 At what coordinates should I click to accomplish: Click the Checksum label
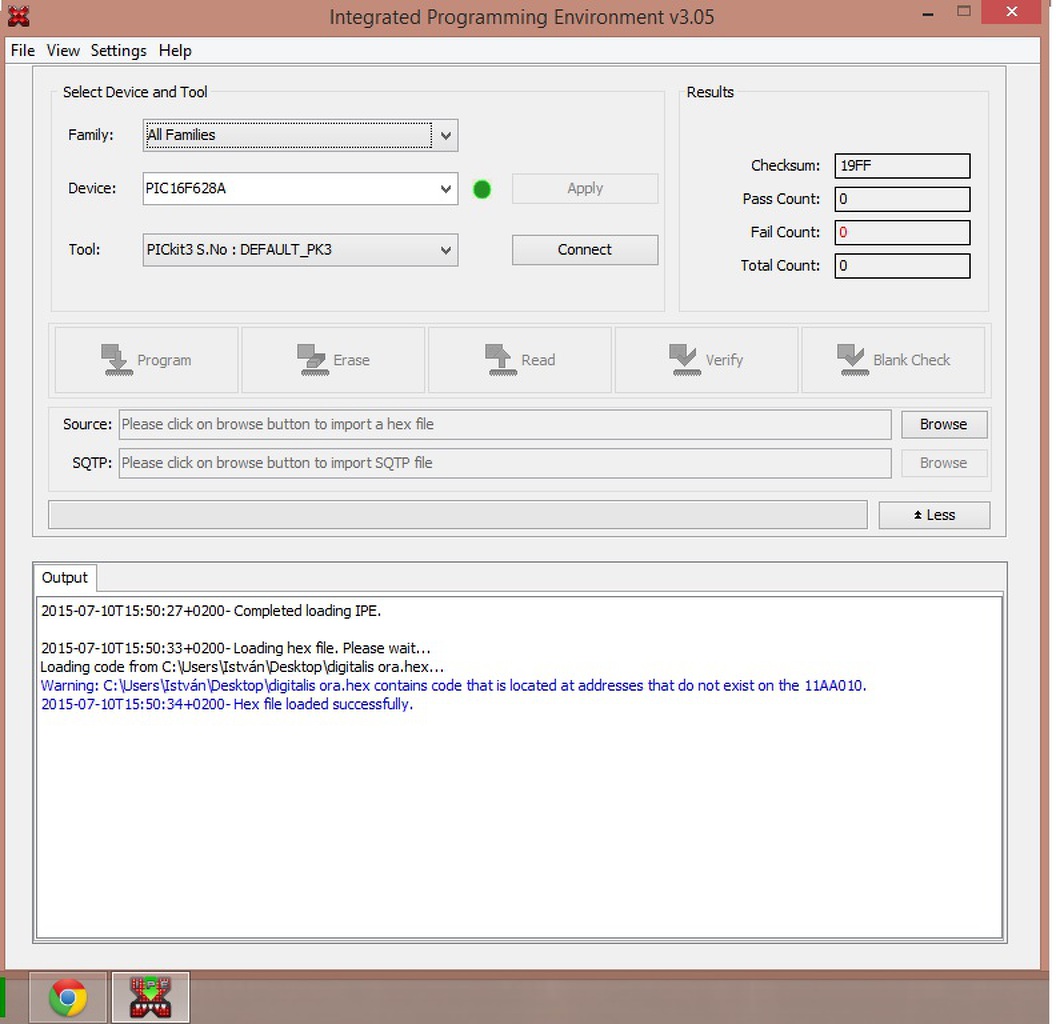785,166
